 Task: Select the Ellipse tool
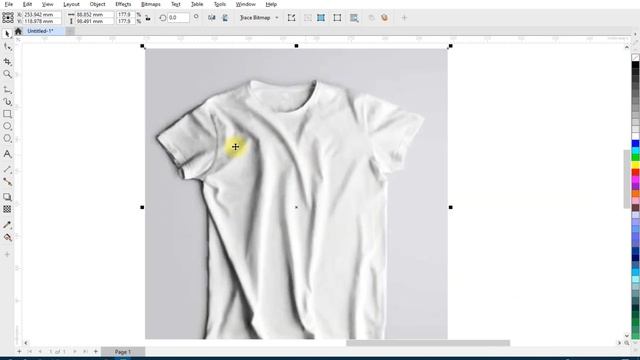tap(7, 126)
